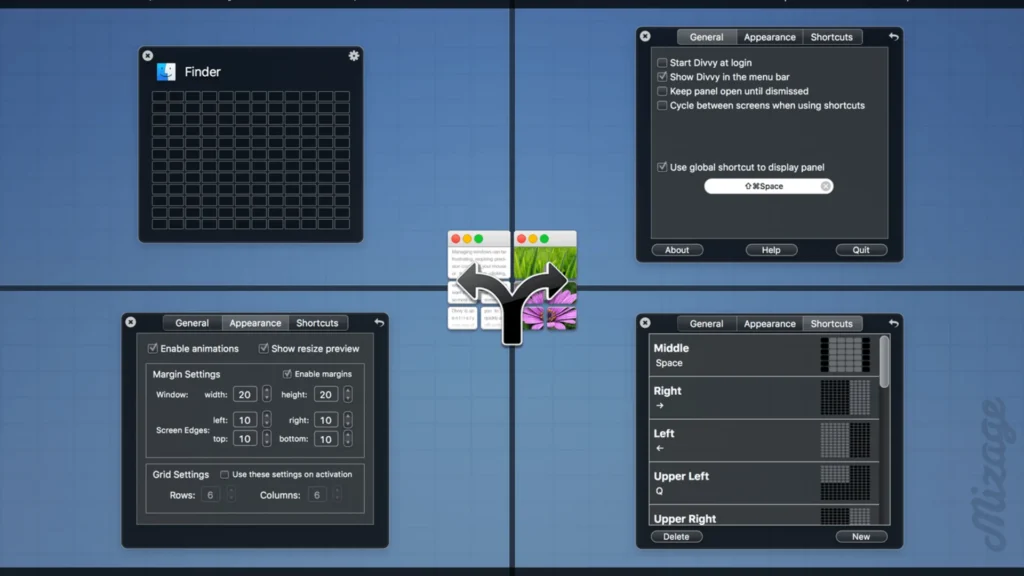The image size is (1024, 576).
Task: Select the grid preview beside the Middle shortcut
Action: point(849,354)
